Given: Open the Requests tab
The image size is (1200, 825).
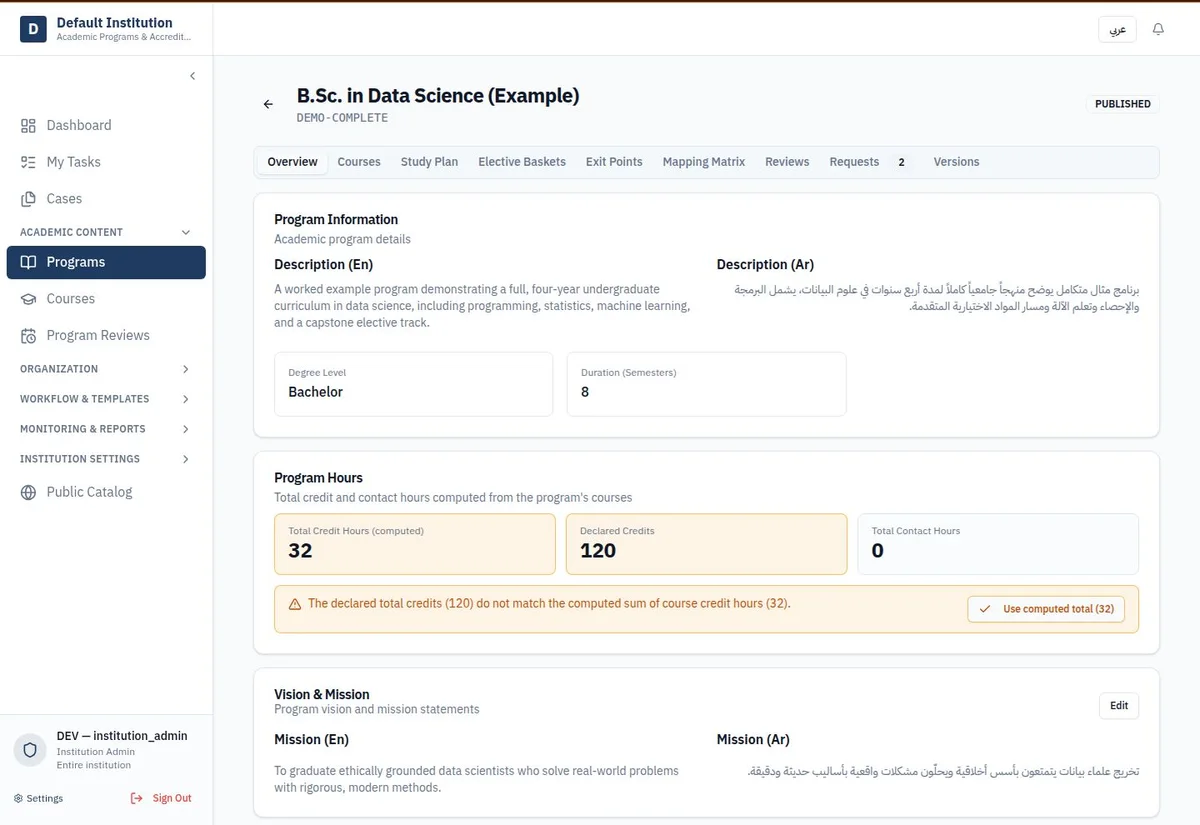Looking at the screenshot, I should coord(869,162).
